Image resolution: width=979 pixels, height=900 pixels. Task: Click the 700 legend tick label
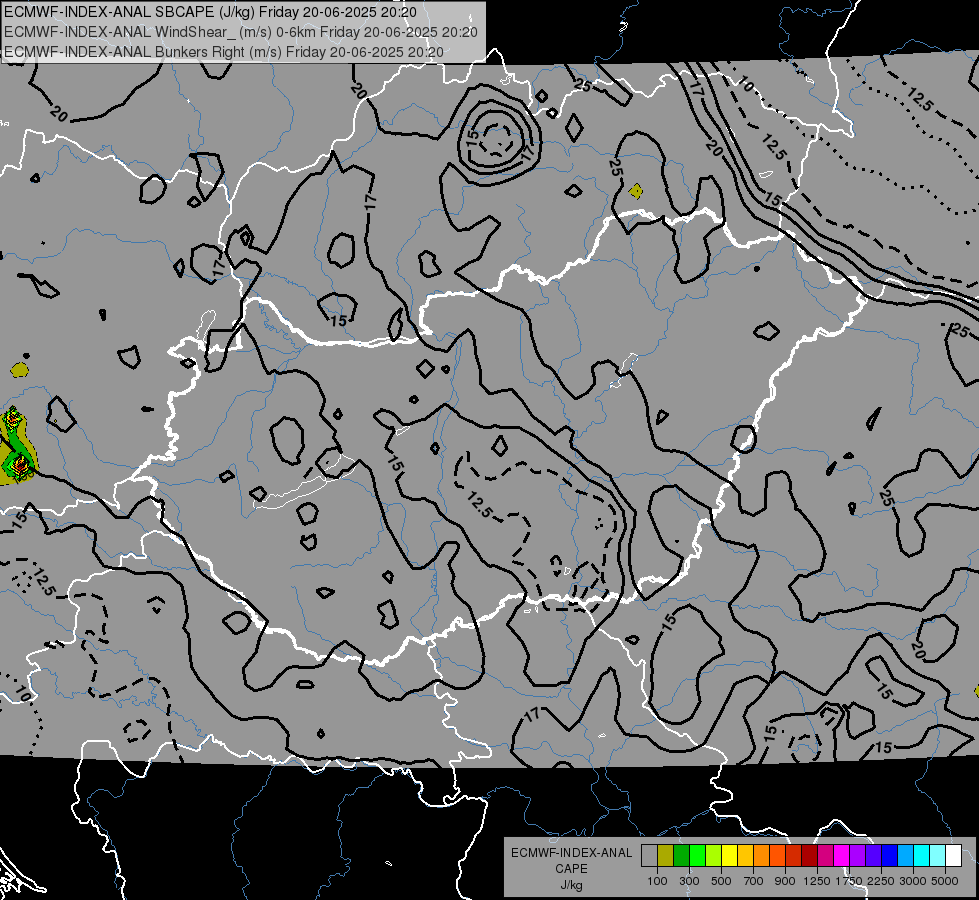coord(754,881)
